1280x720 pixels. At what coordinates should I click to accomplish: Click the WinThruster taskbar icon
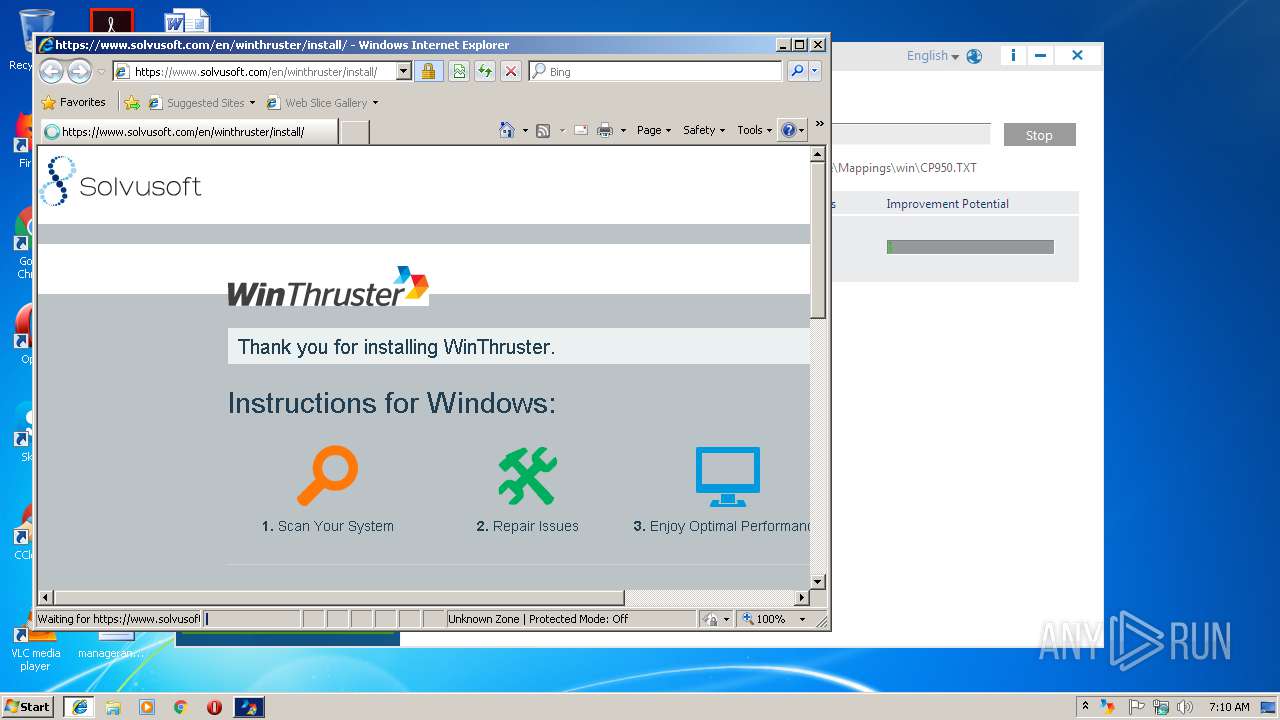tap(249, 707)
